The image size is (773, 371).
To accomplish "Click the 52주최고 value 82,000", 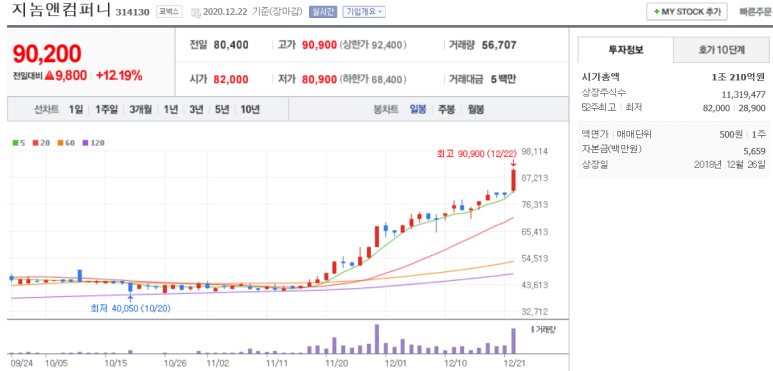I will point(716,107).
